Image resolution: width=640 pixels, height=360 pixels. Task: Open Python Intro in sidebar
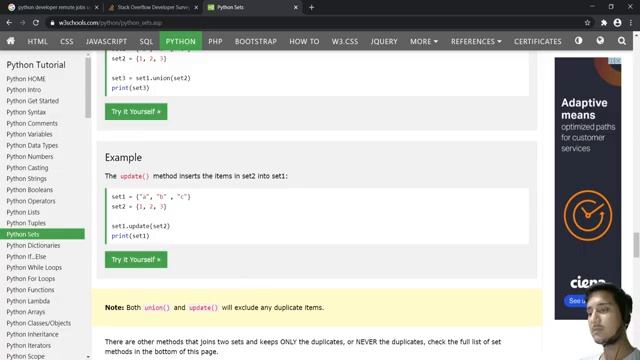(24, 90)
